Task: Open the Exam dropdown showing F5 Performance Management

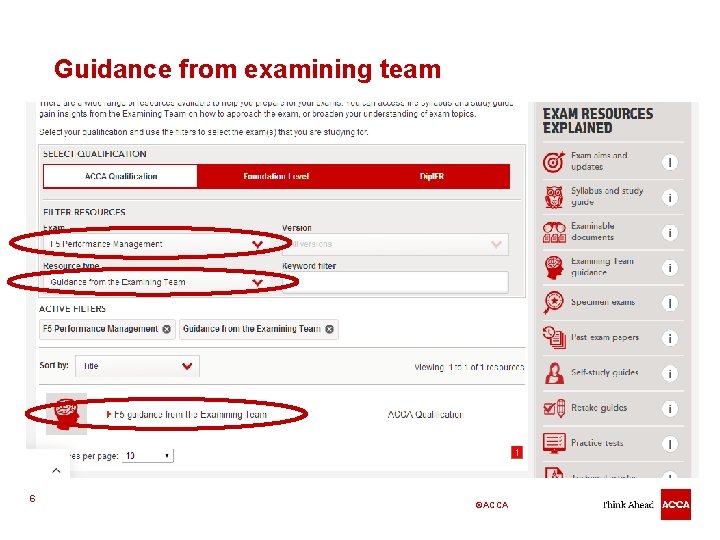Action: (x=157, y=244)
